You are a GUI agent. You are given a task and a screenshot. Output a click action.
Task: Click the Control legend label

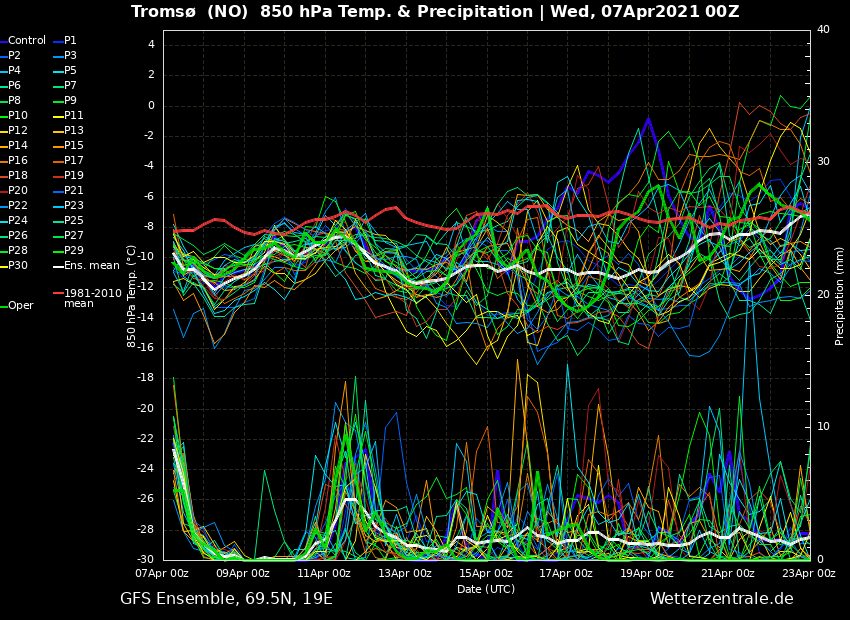coord(27,41)
